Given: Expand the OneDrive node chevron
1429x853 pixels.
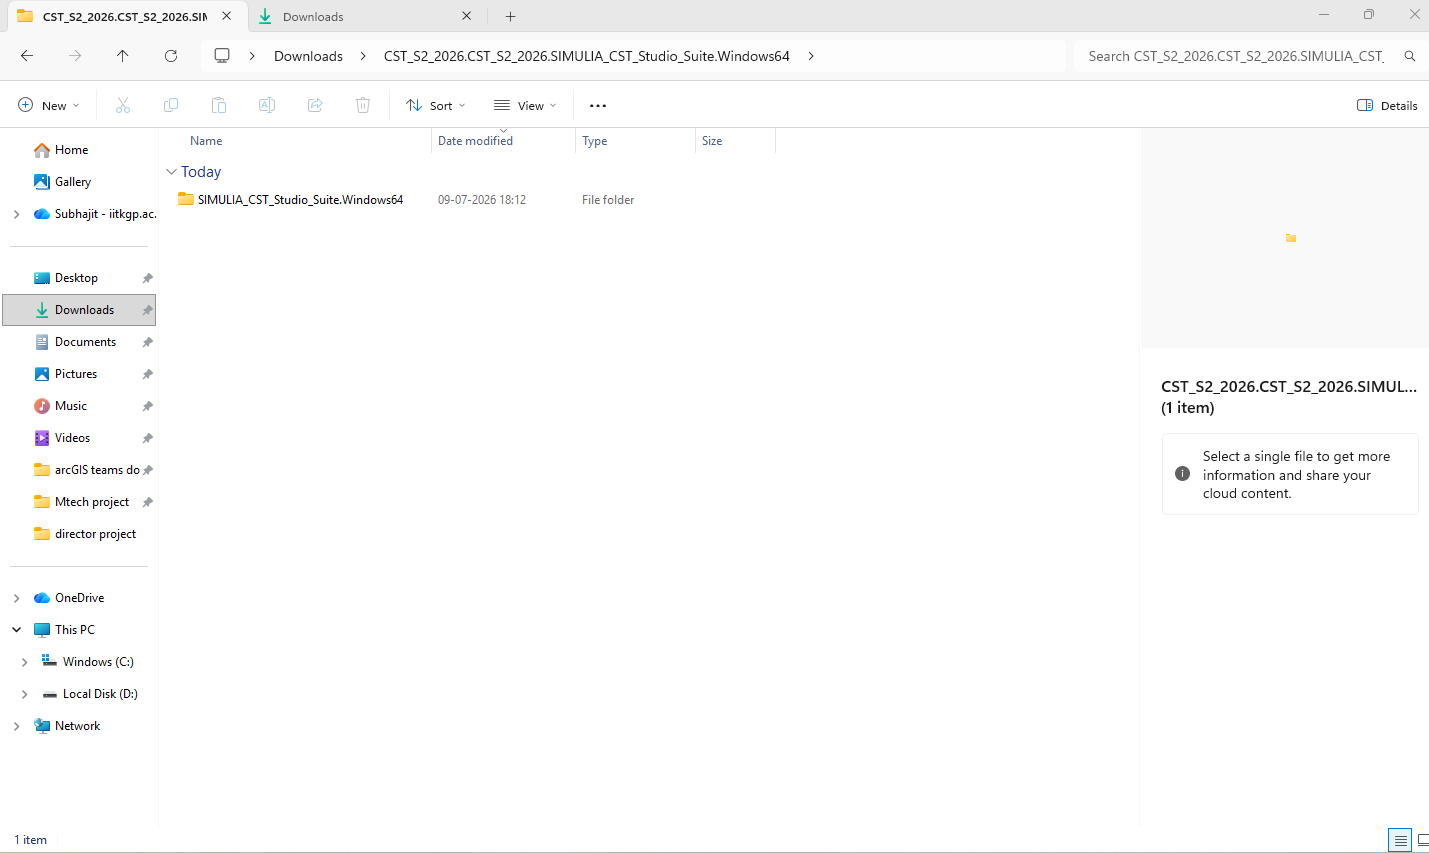Looking at the screenshot, I should click(x=16, y=598).
